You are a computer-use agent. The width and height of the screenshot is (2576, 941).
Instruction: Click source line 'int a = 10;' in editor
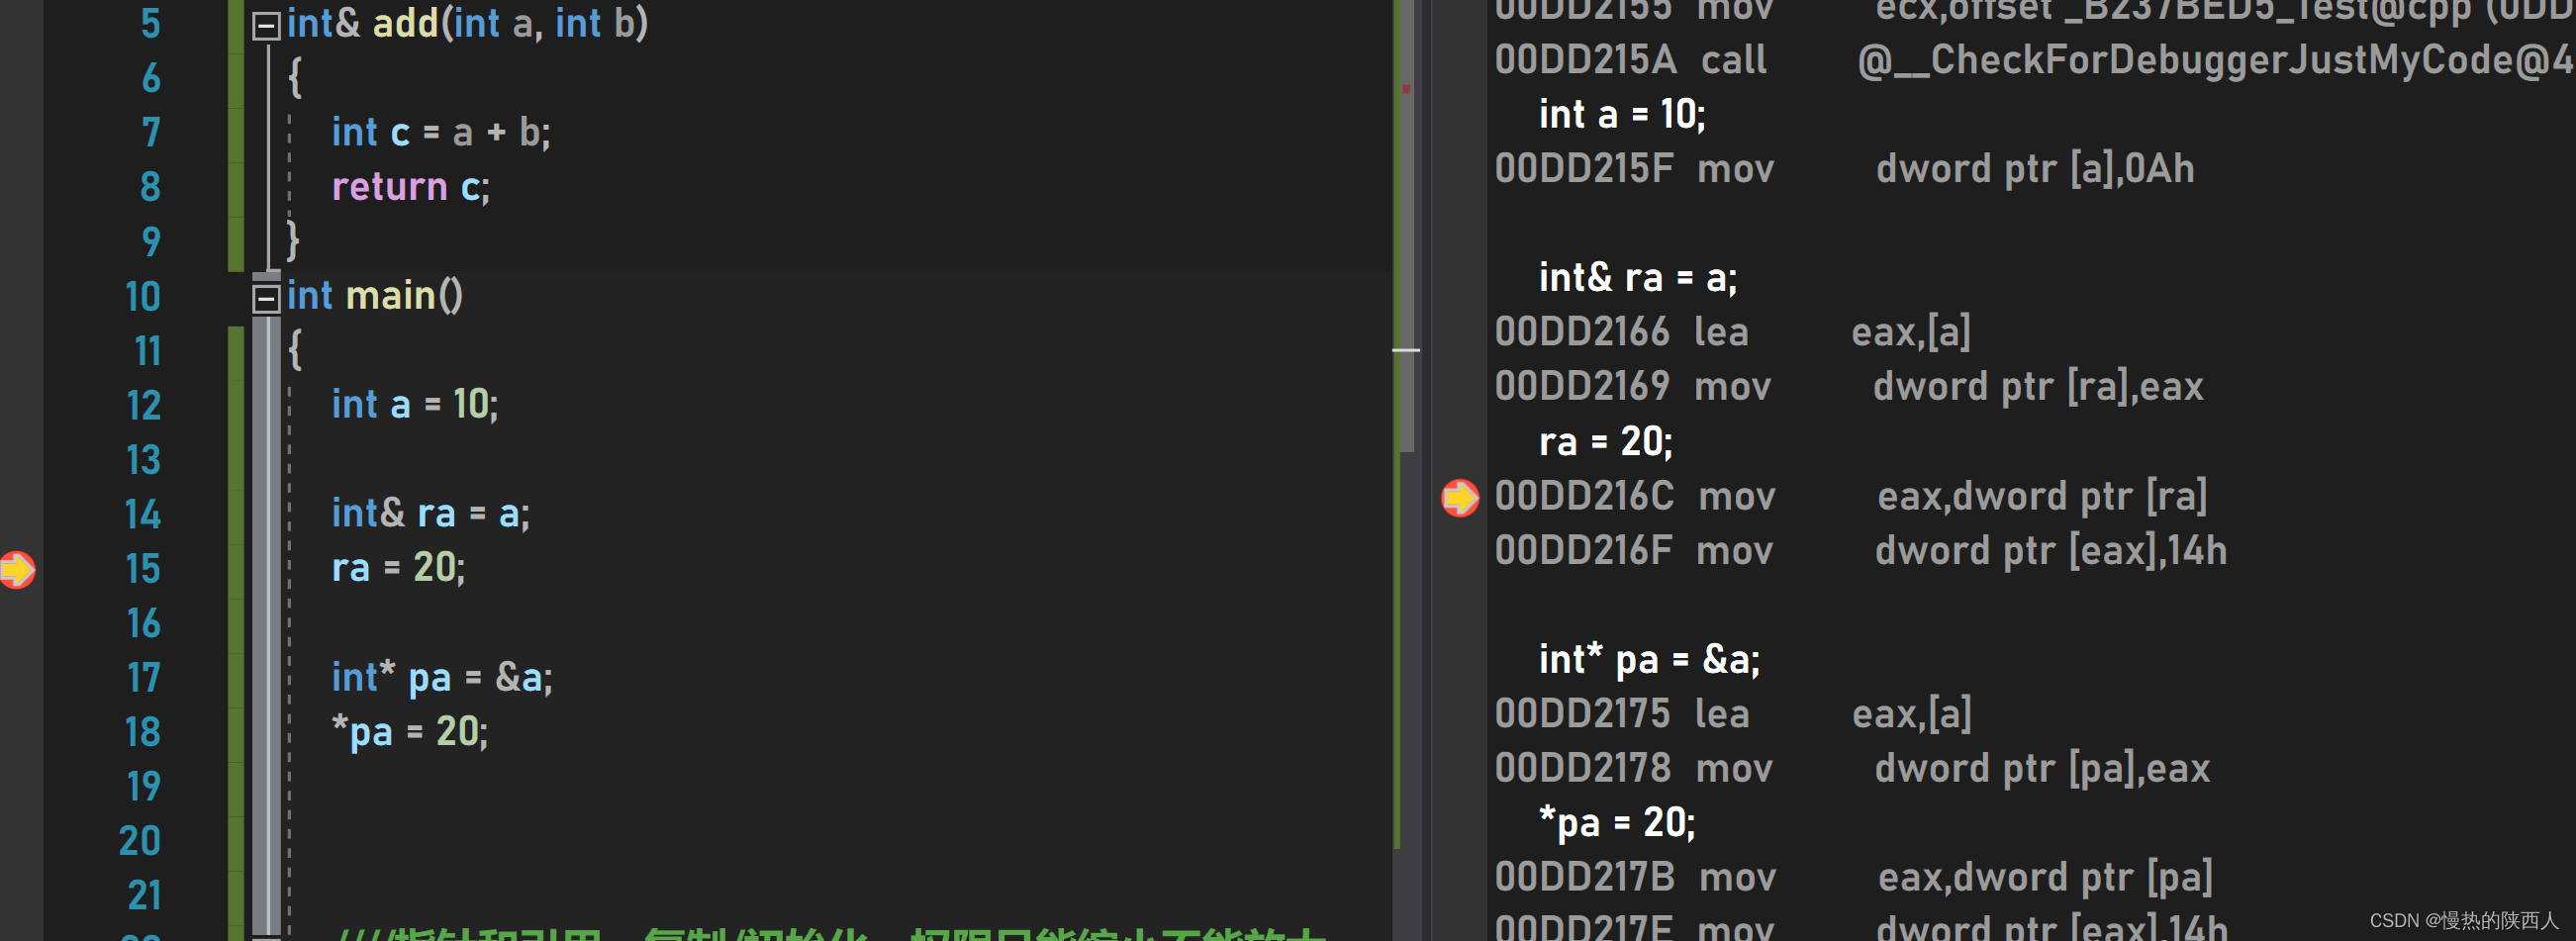pos(415,405)
